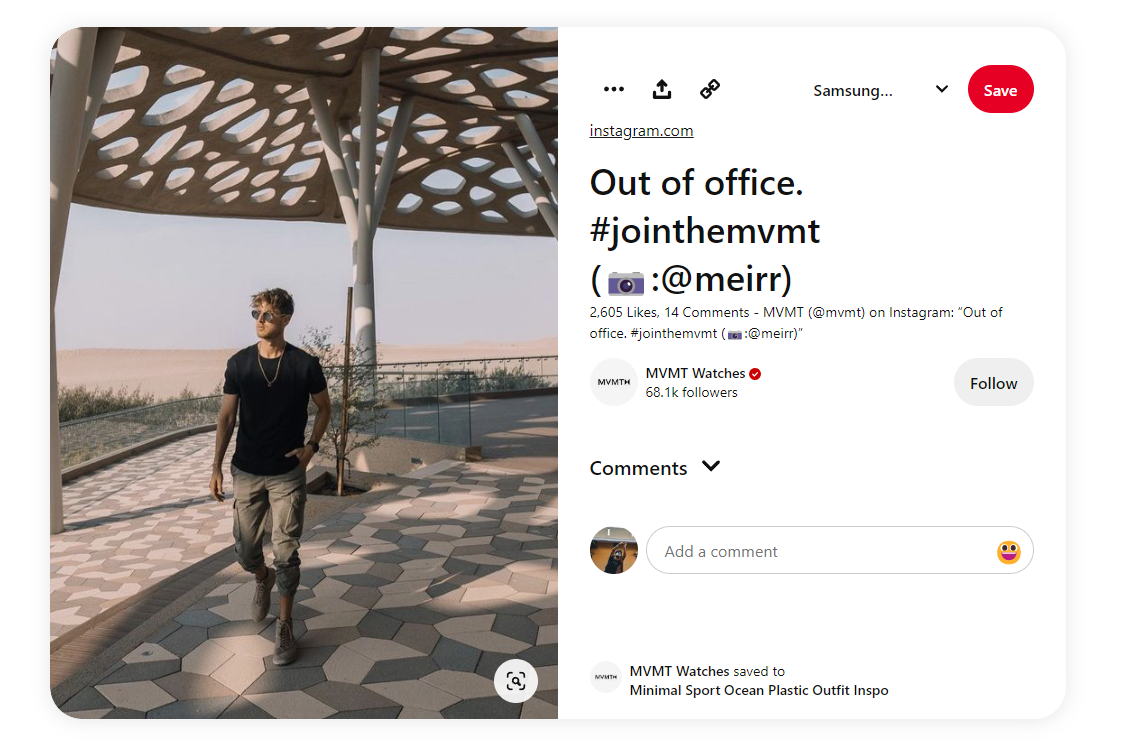Screen dimensions: 1125x741
Task: Click the MVMT Watches profile avatar
Action: pyautogui.click(x=613, y=382)
